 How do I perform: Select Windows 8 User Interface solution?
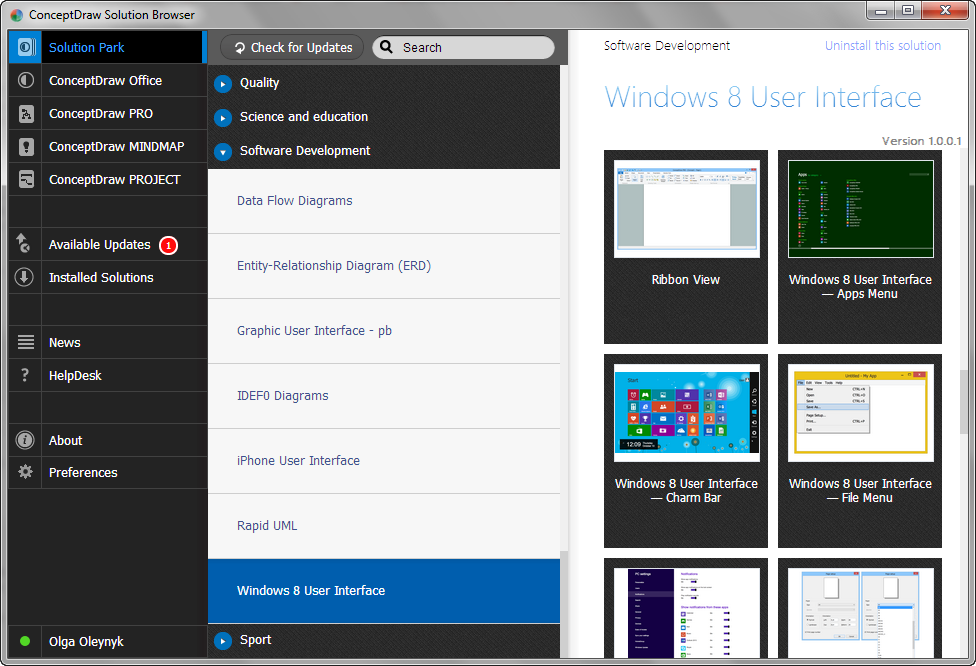(383, 591)
